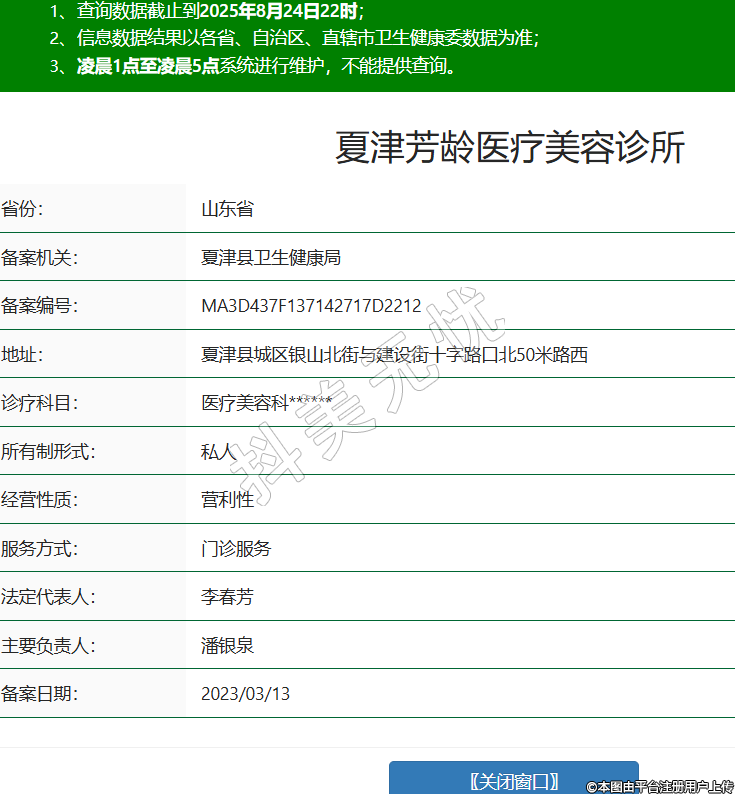Image resolution: width=735 pixels, height=794 pixels.
Task: Click the 地址 field label
Action: click(x=23, y=354)
